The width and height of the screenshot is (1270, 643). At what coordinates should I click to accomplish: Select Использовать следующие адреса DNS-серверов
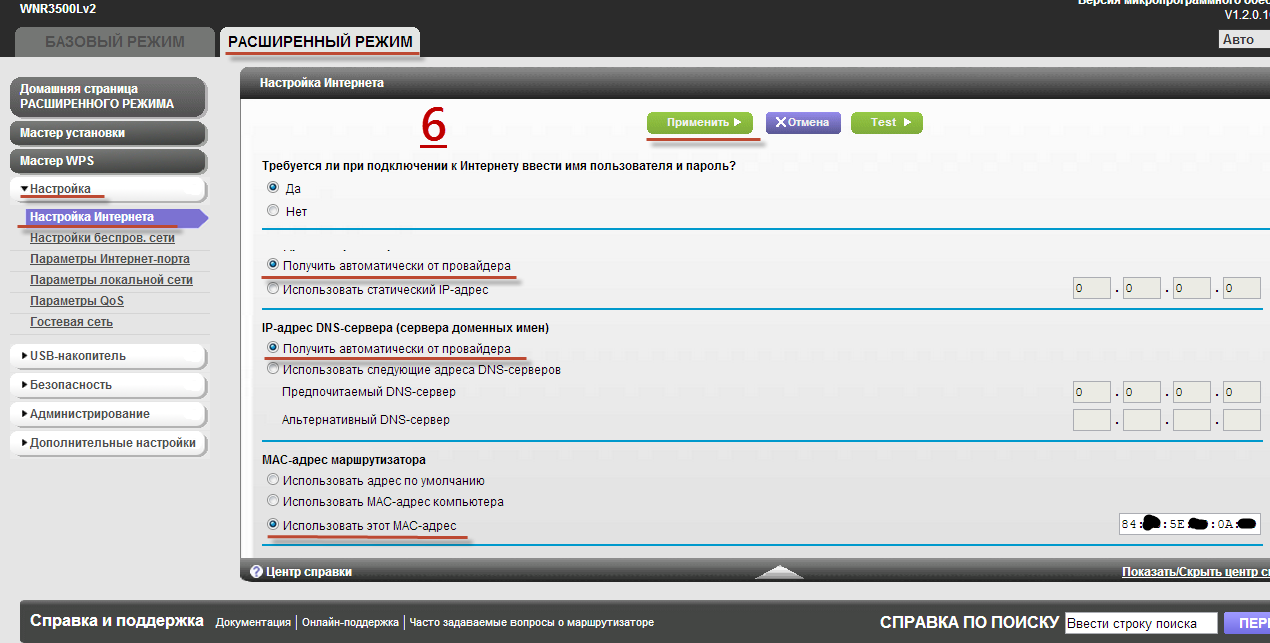273,368
